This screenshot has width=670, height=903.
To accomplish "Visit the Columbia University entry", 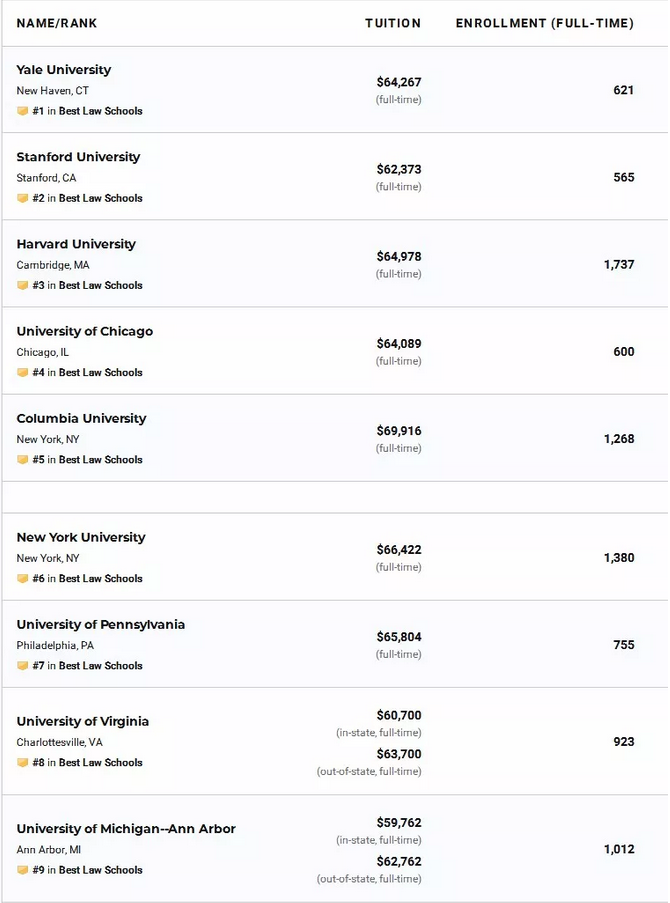I will pyautogui.click(x=81, y=418).
